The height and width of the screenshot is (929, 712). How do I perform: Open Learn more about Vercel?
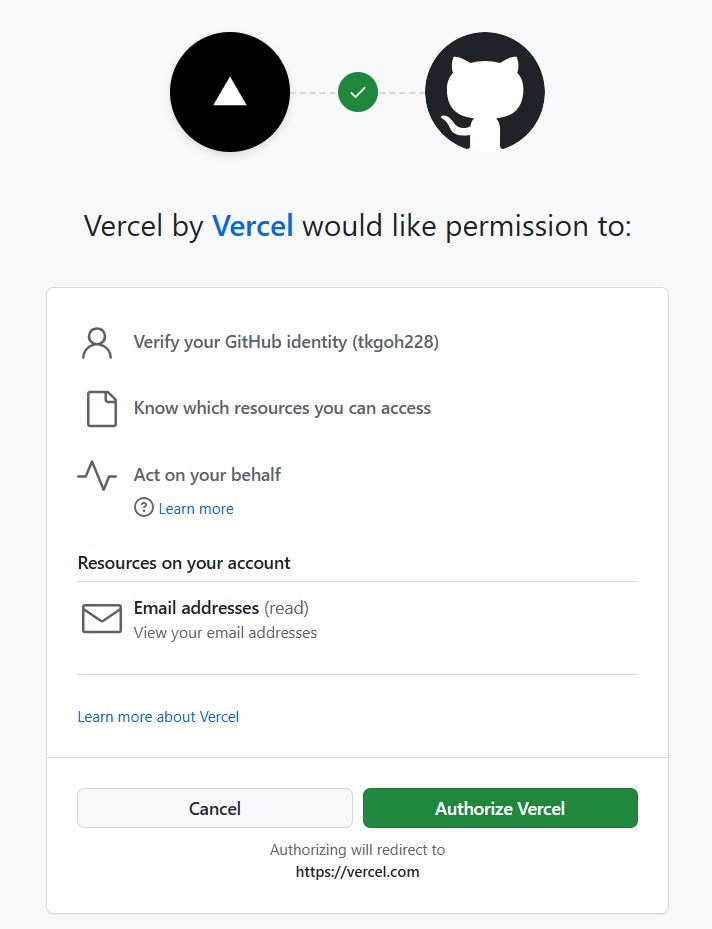point(158,716)
